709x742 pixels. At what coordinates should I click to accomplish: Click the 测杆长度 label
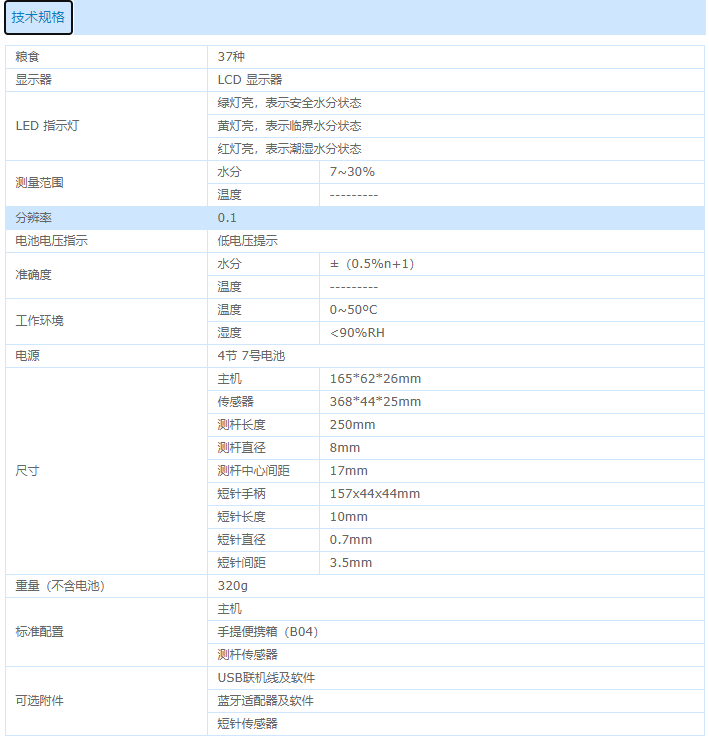tap(241, 425)
